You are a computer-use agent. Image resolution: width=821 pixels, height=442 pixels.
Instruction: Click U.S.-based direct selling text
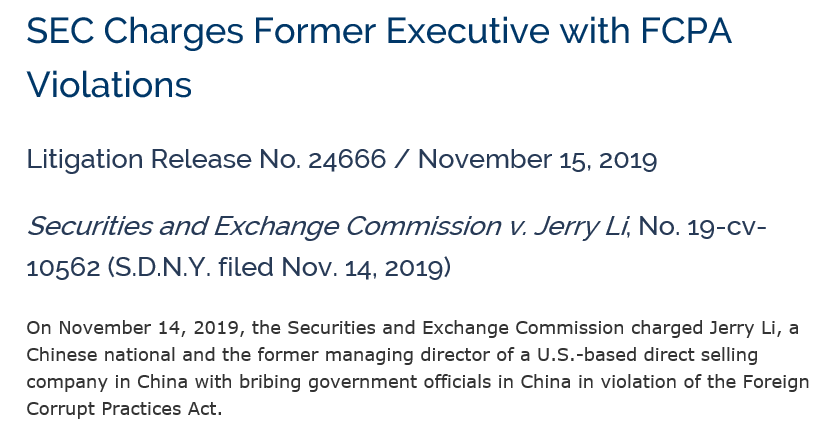[x=647, y=356]
